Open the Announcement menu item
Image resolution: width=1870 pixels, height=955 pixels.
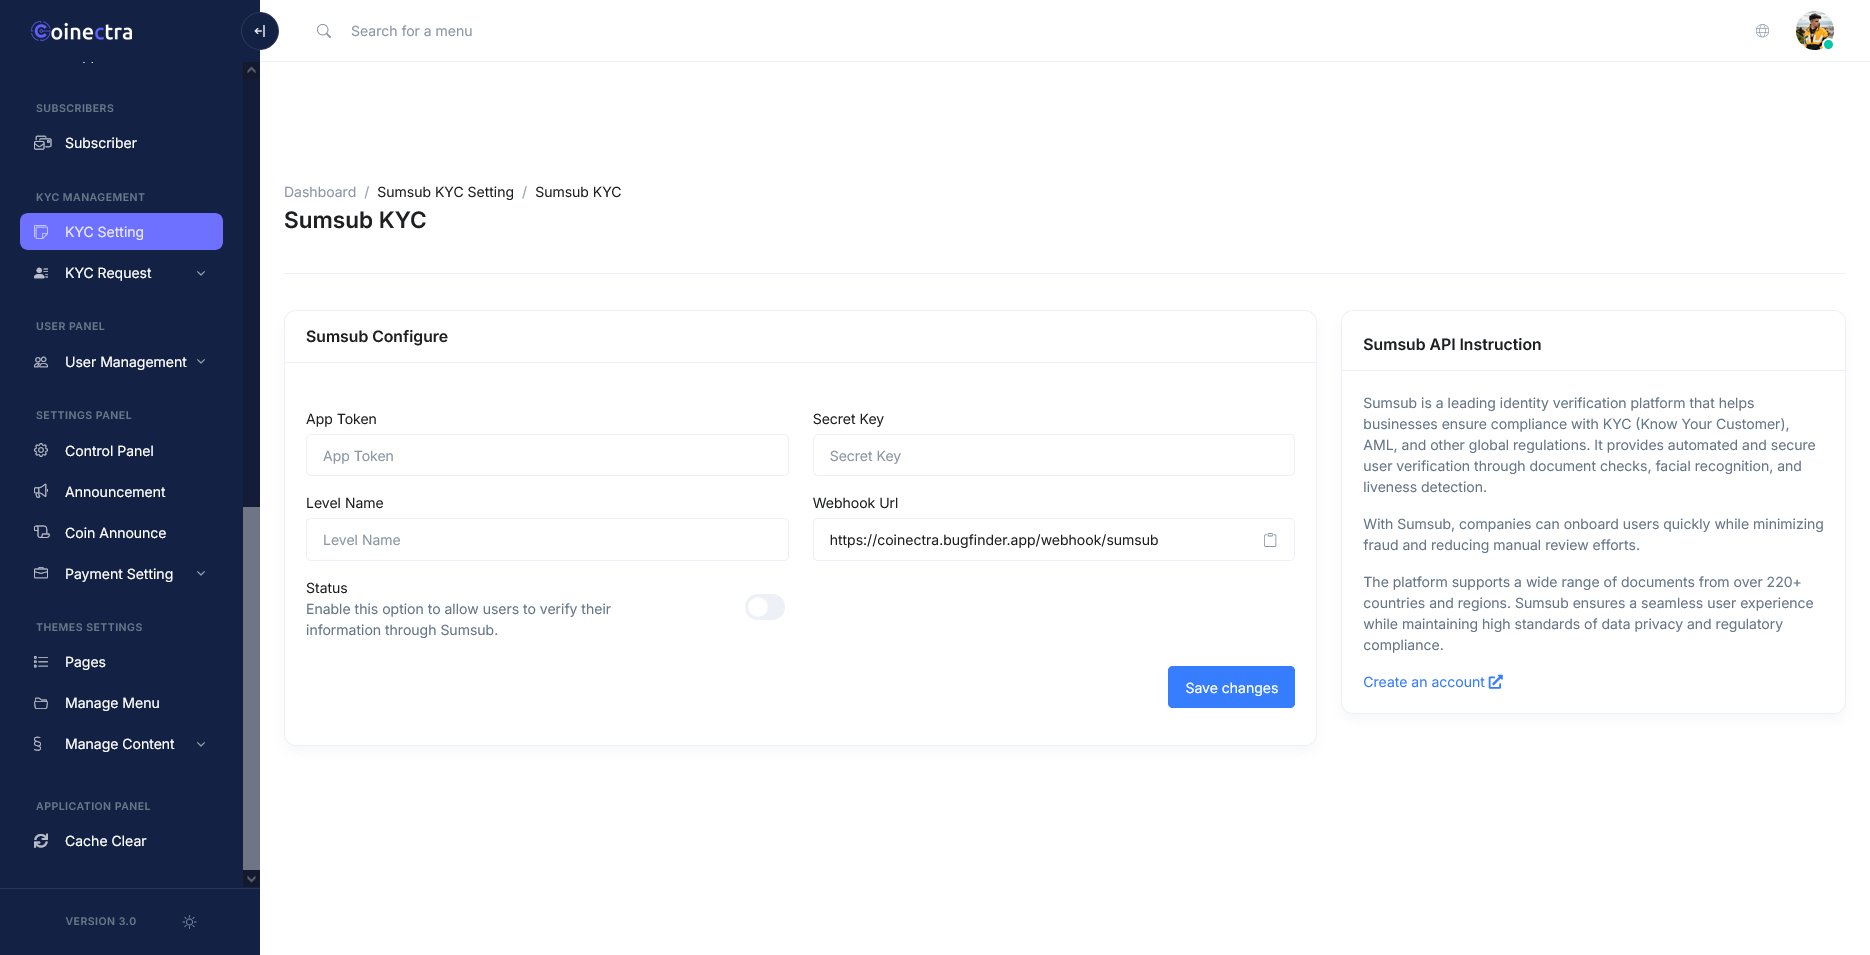tap(121, 492)
